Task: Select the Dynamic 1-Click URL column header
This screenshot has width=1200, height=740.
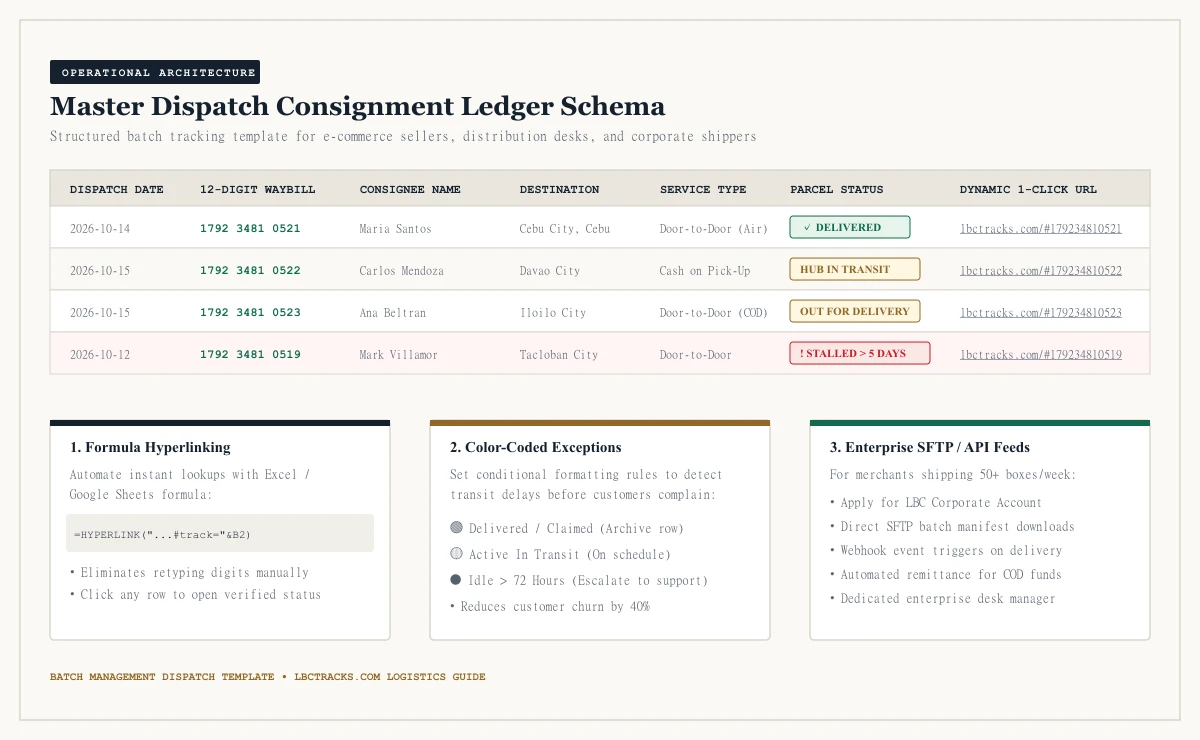Action: pos(1028,189)
